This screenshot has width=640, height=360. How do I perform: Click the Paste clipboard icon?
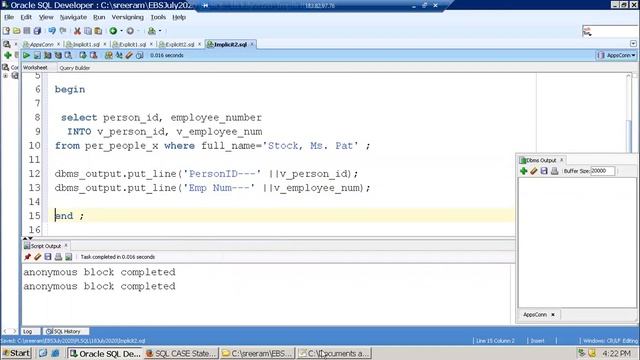pyautogui.click(x=98, y=31)
